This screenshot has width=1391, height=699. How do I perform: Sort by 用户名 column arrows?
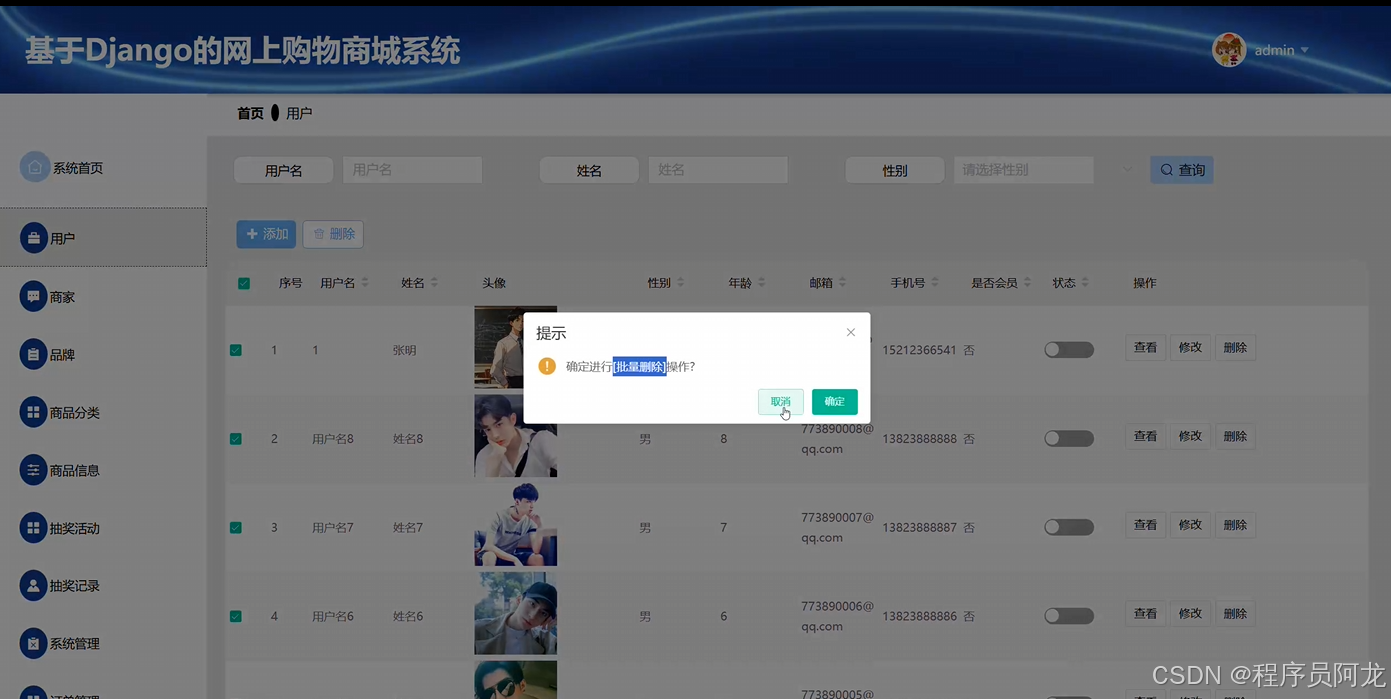point(365,283)
